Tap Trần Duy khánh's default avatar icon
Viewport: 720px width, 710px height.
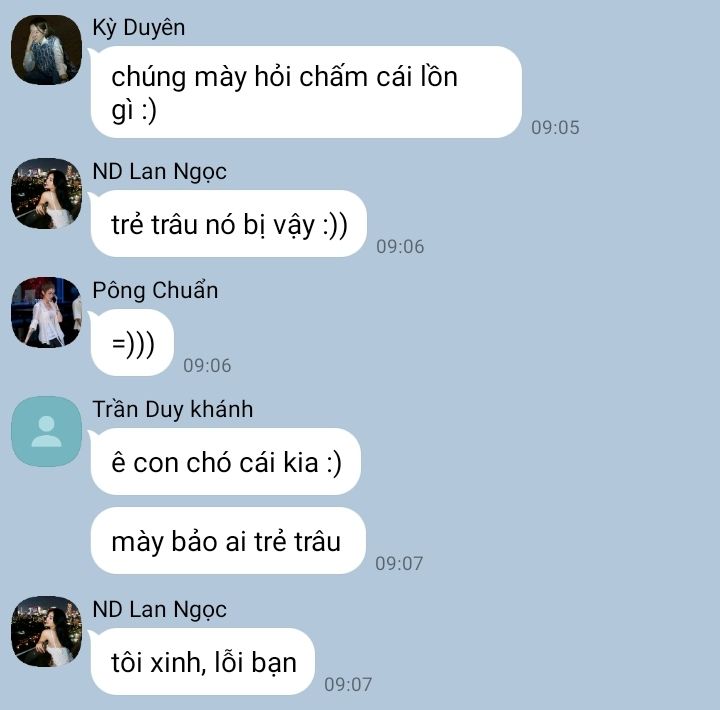coord(46,431)
